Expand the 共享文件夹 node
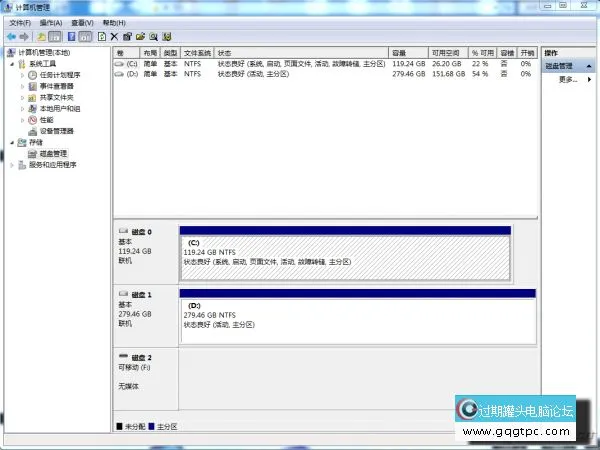 tap(22, 98)
